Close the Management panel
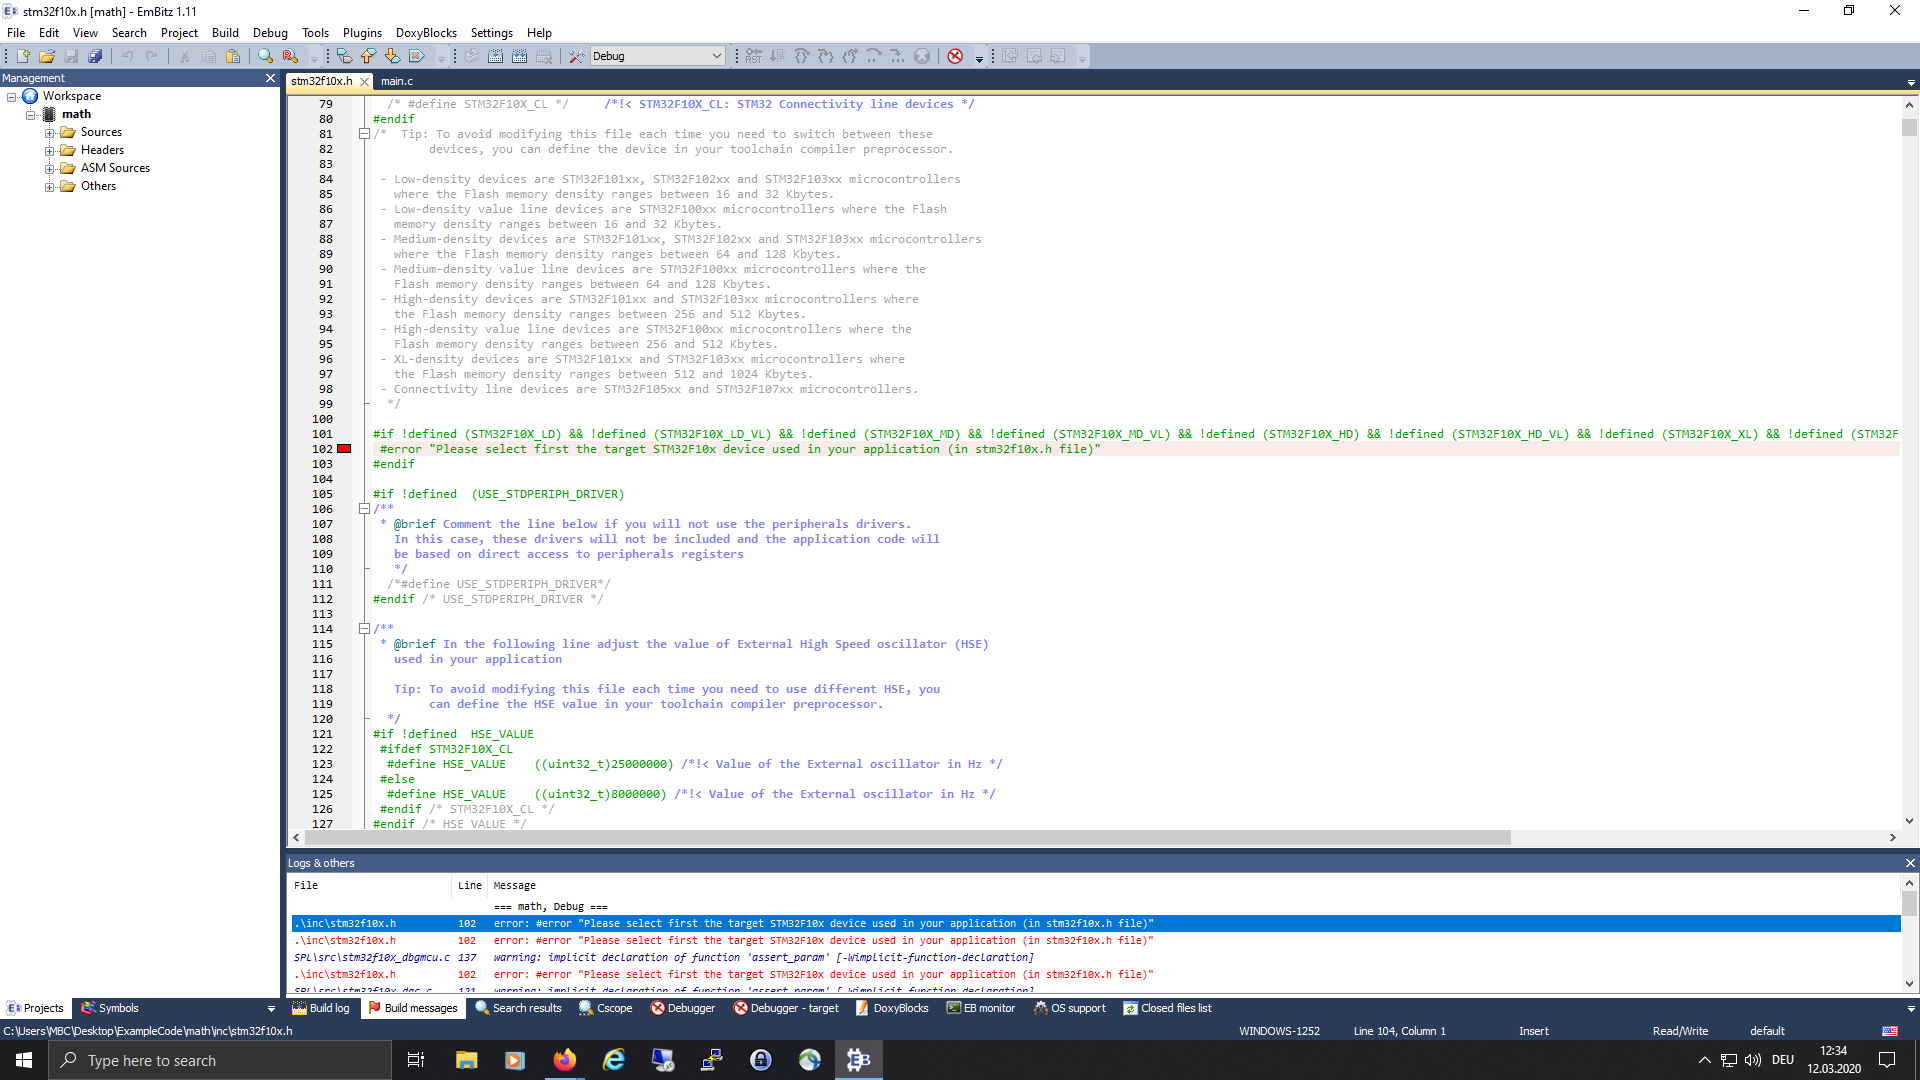This screenshot has height=1080, width=1920. click(270, 78)
